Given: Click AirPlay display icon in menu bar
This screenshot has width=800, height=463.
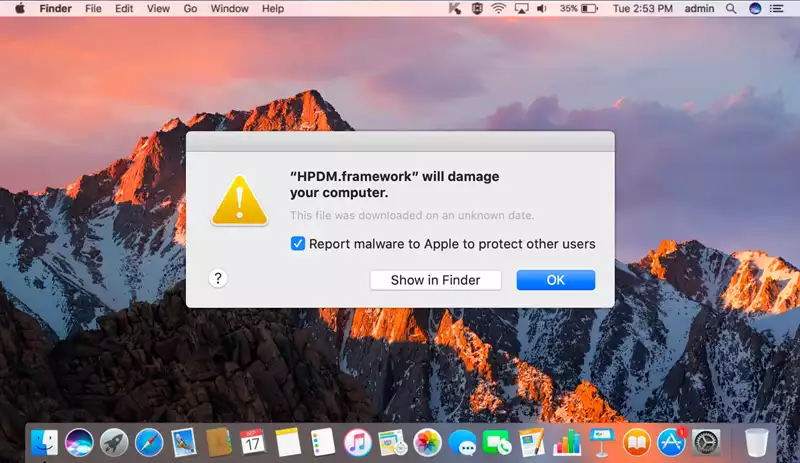Looking at the screenshot, I should click(521, 8).
